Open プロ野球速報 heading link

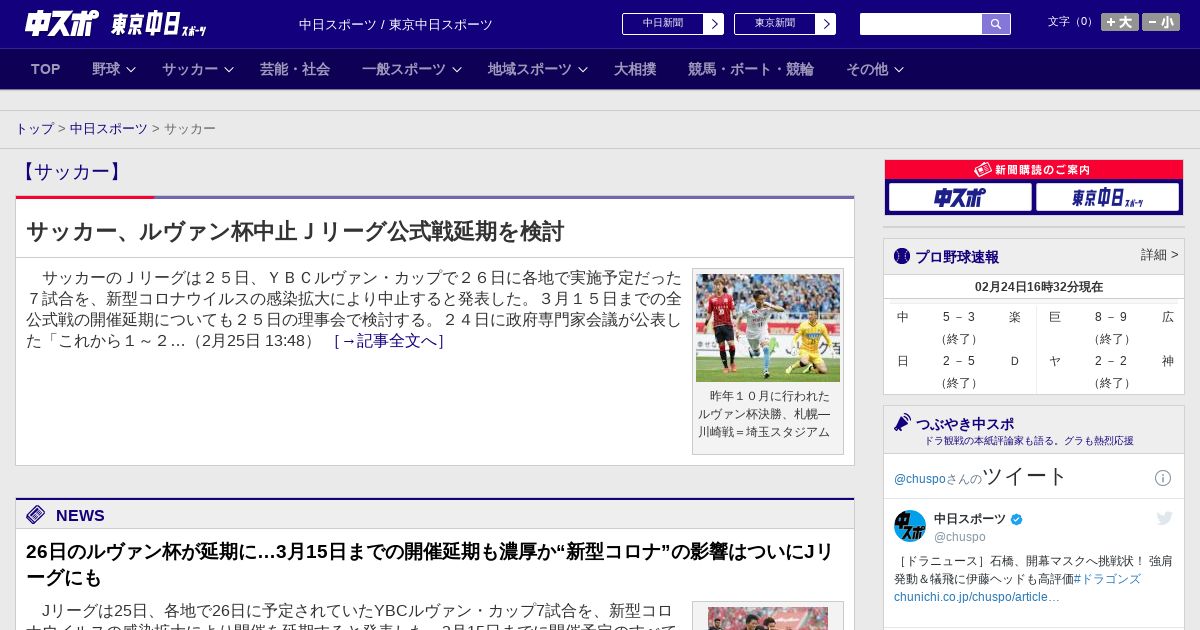click(957, 257)
